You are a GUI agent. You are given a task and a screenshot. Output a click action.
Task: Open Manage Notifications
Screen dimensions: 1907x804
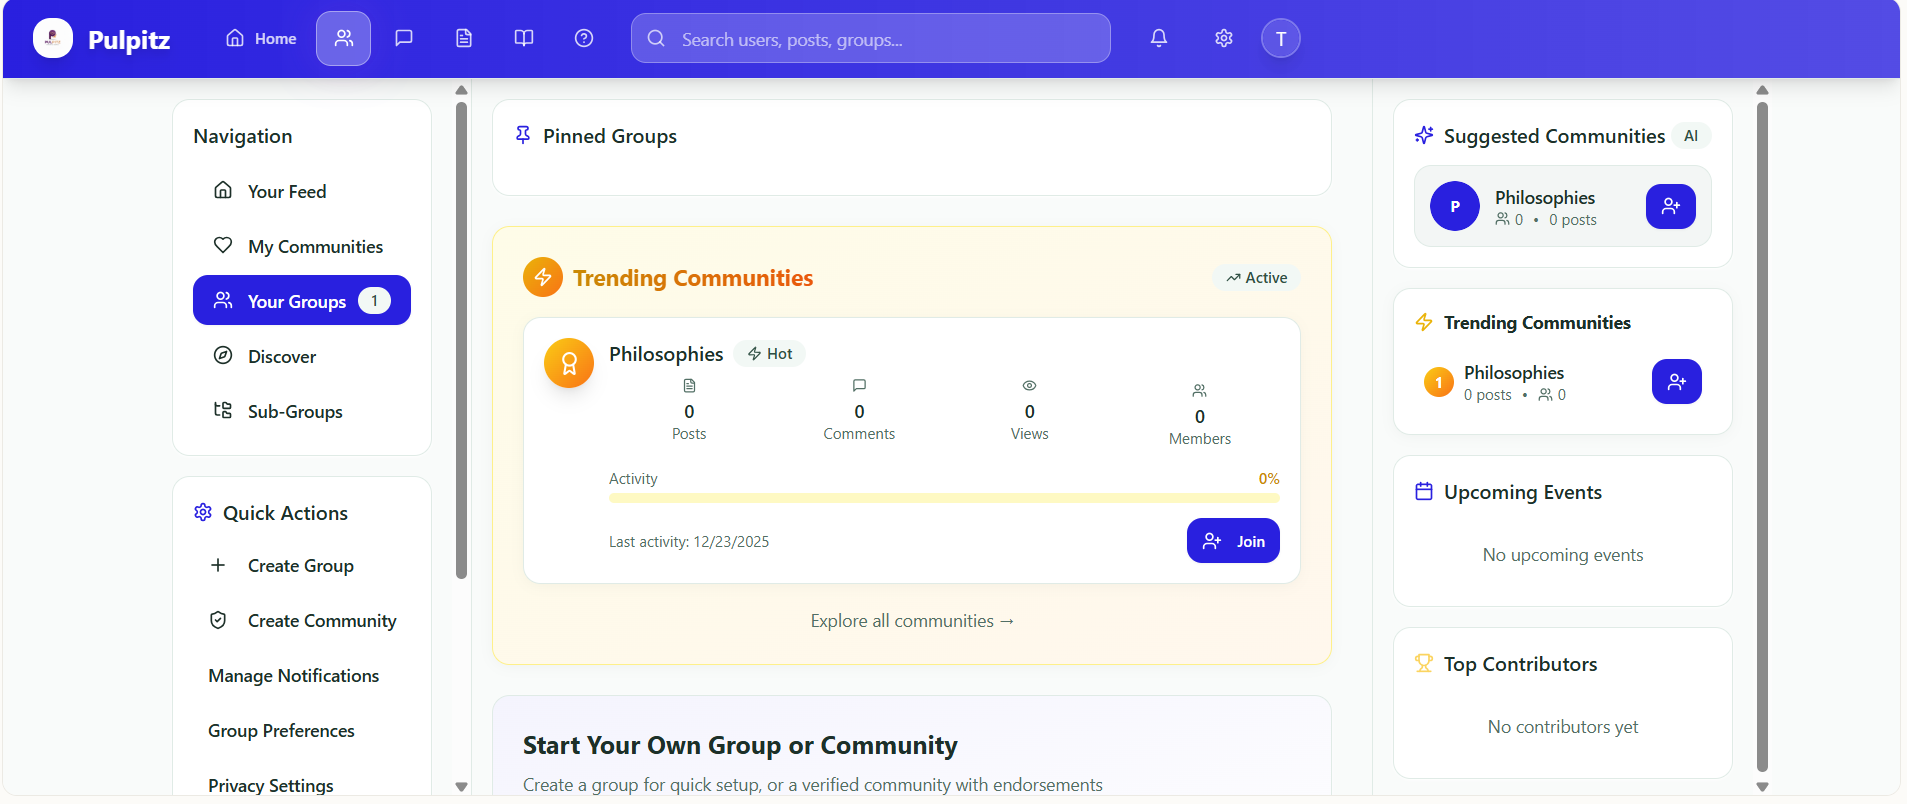[x=294, y=676]
